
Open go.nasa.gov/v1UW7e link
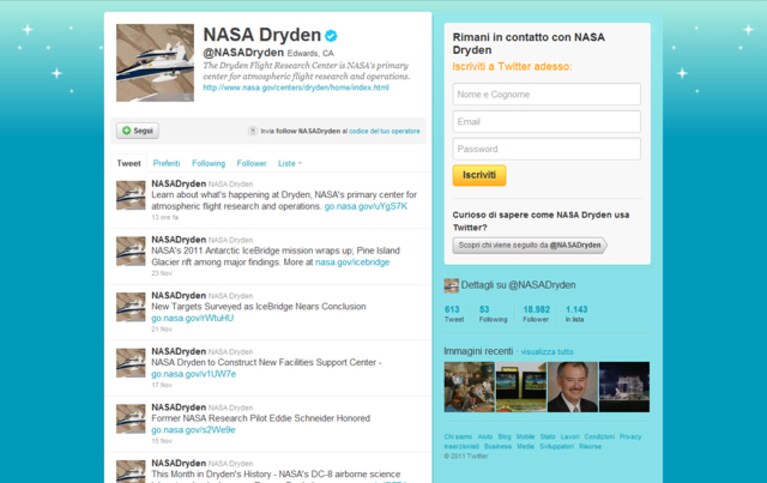193,374
